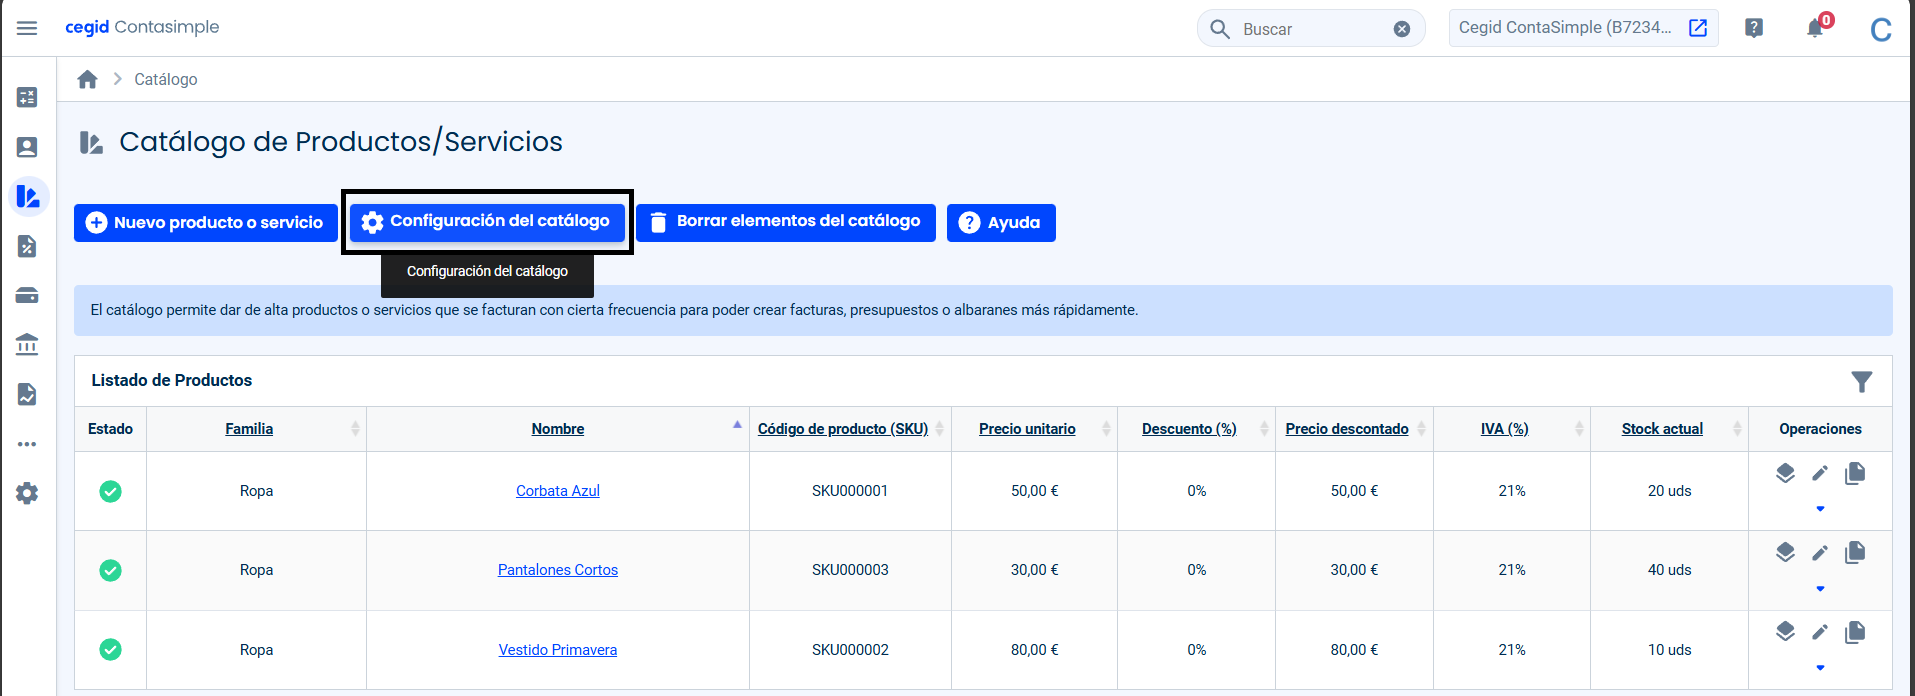
Task: Edit Corbata Azul with the pencil icon
Action: [1820, 473]
